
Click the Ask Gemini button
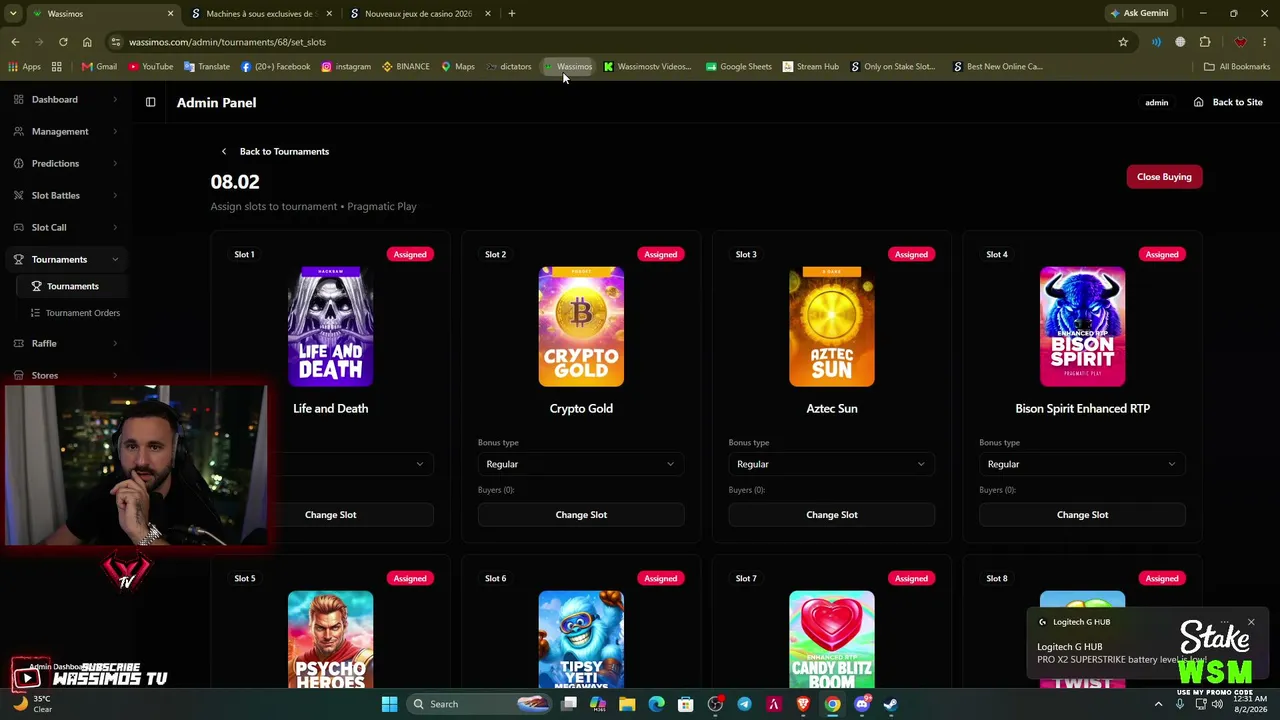1139,14
